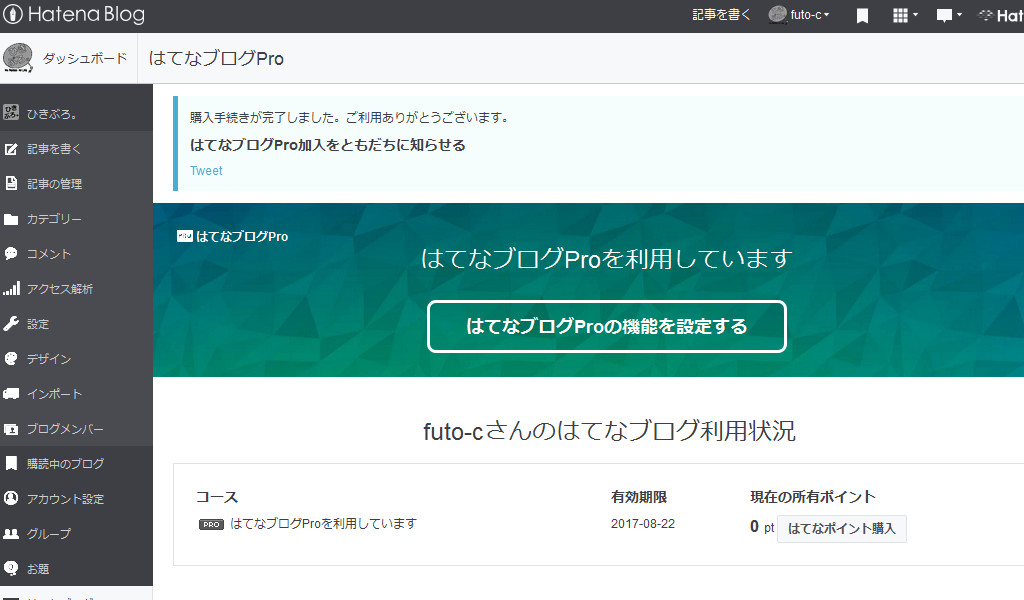Click the インポート truck icon

11,394
